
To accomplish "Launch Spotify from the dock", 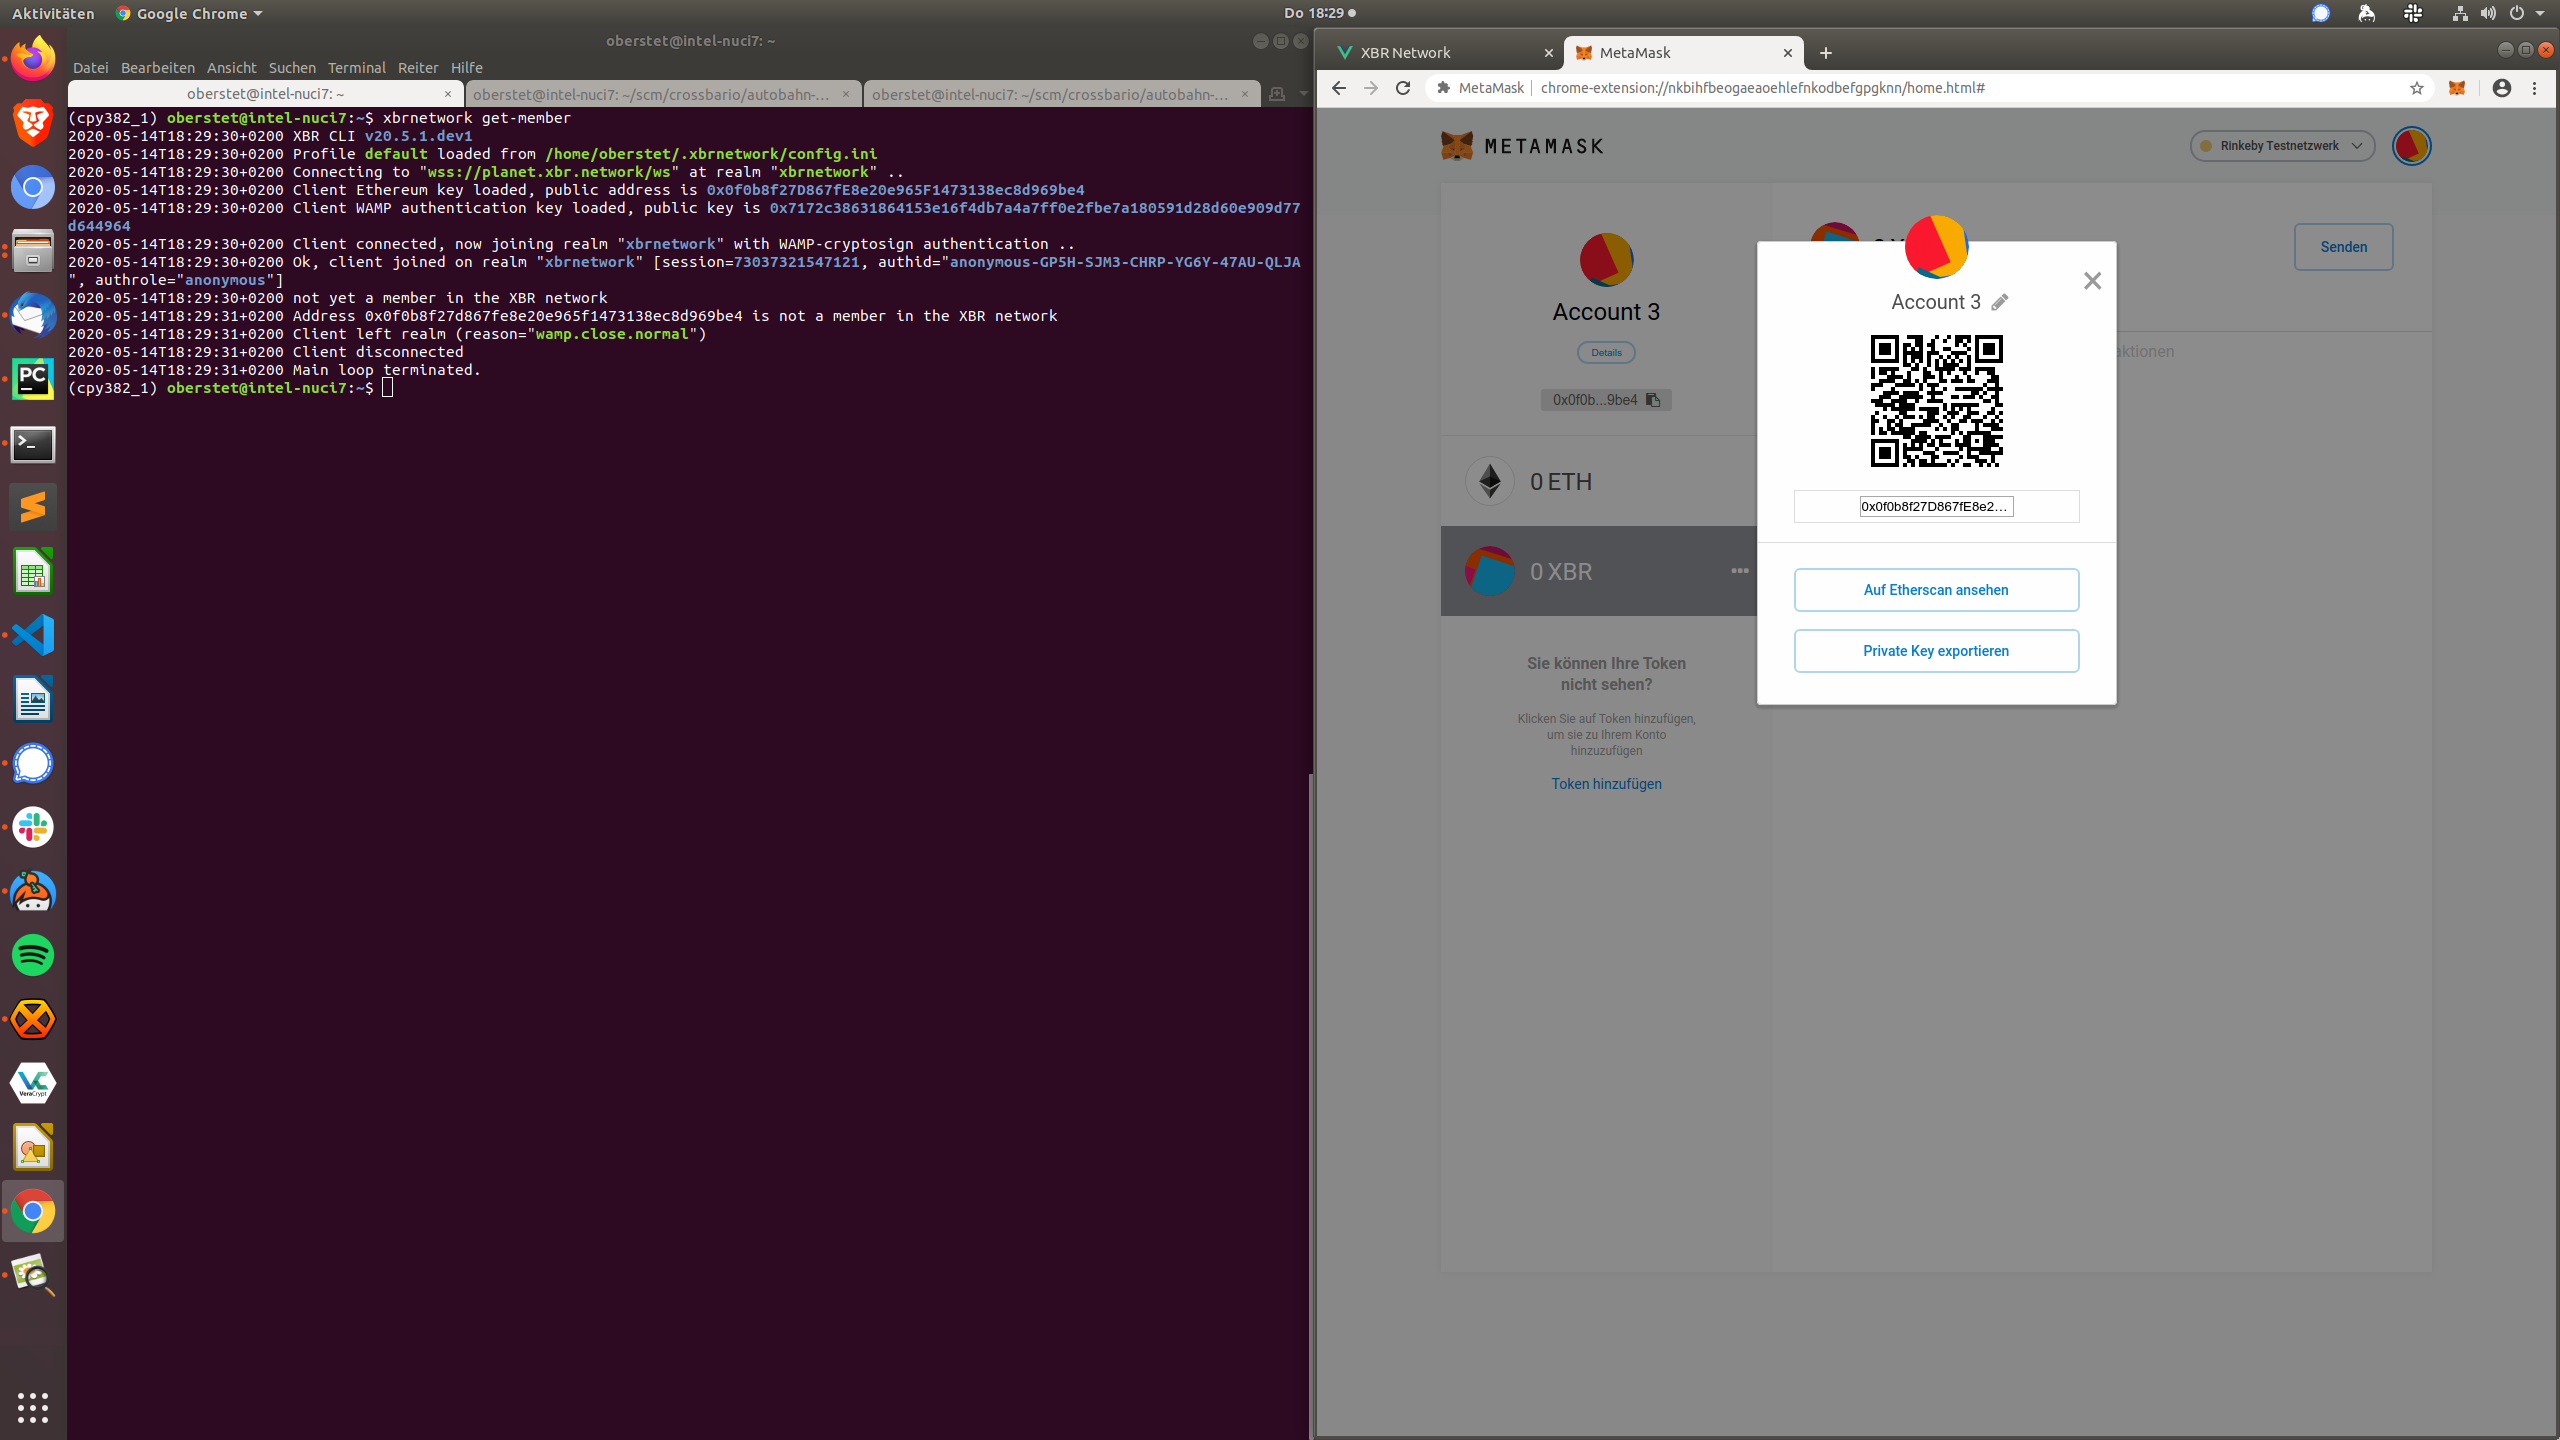I will click(x=33, y=955).
